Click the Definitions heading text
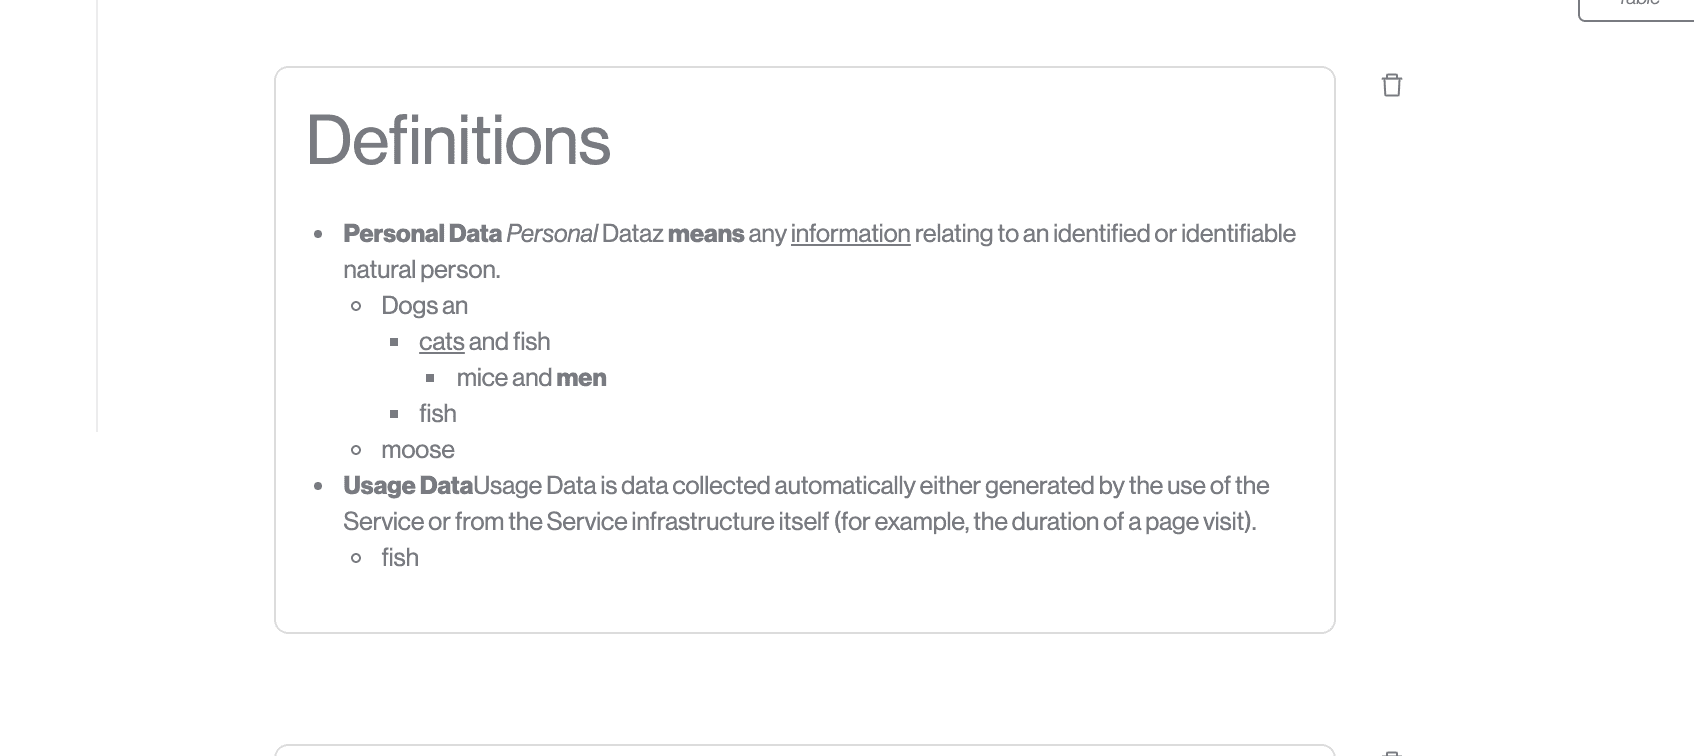The width and height of the screenshot is (1694, 756). tap(458, 140)
